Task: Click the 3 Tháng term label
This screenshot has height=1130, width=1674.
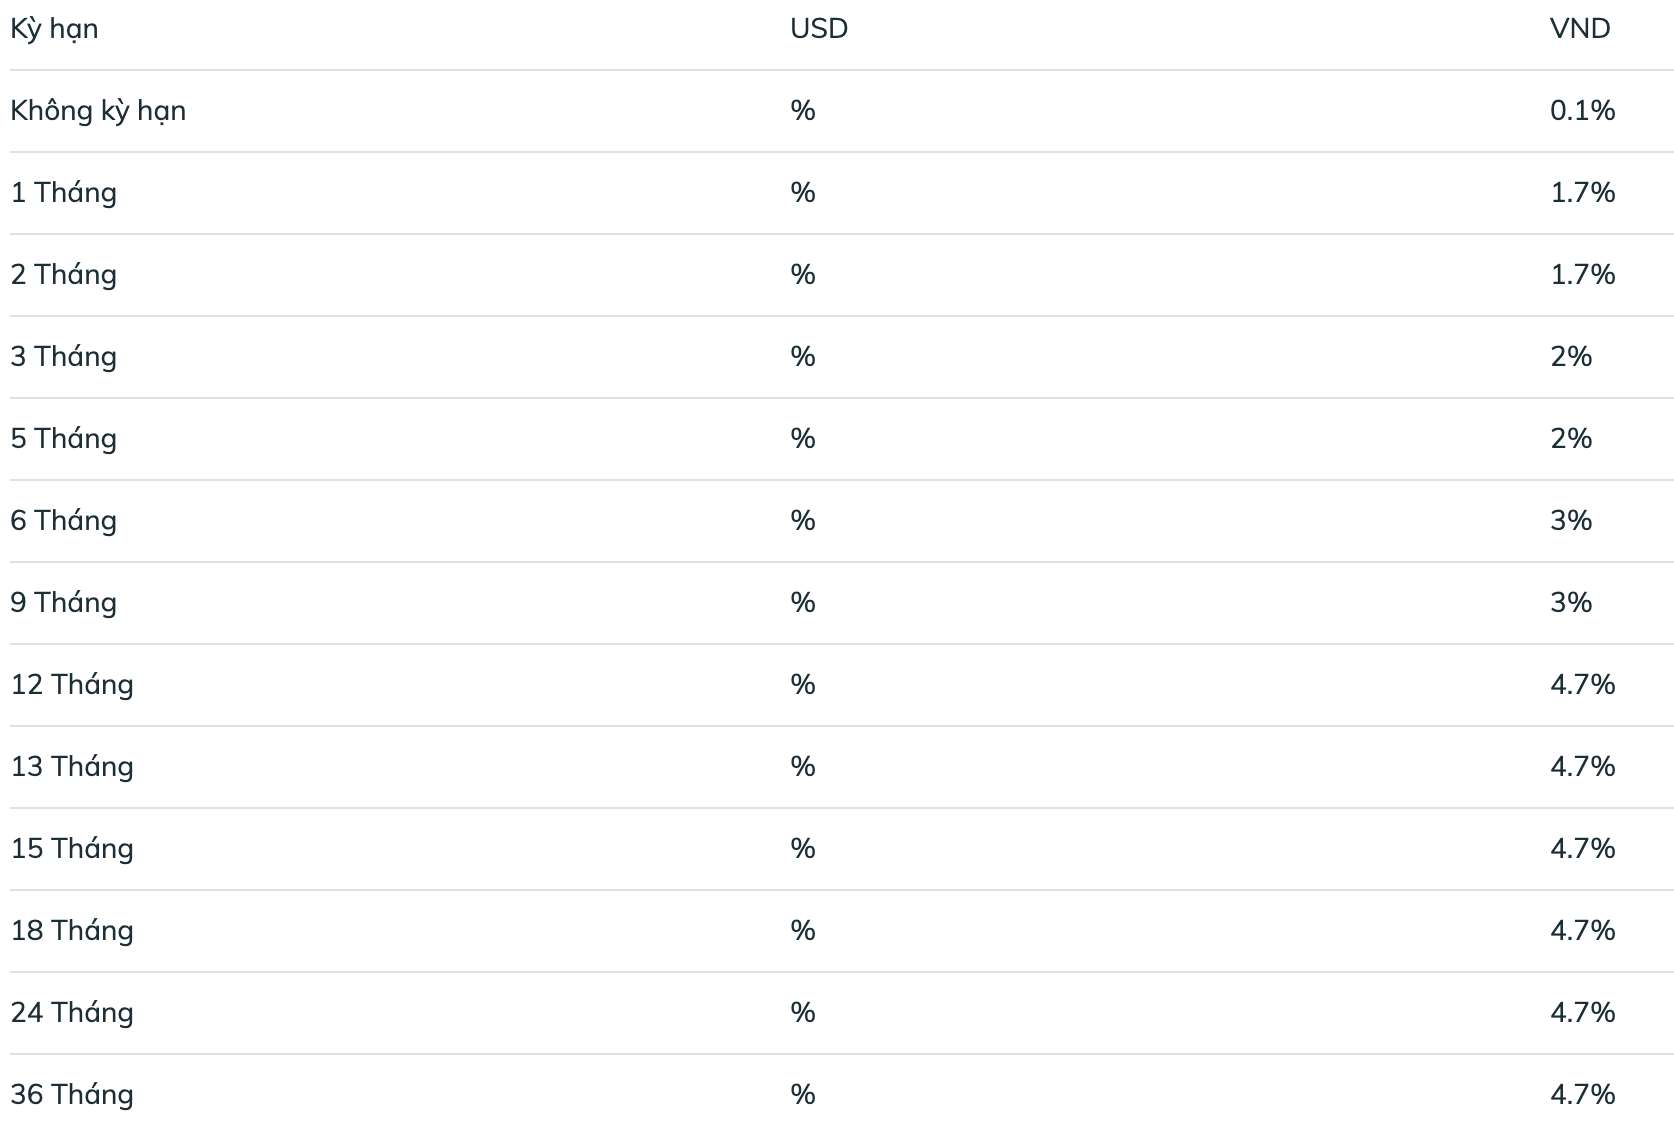Action: 63,357
